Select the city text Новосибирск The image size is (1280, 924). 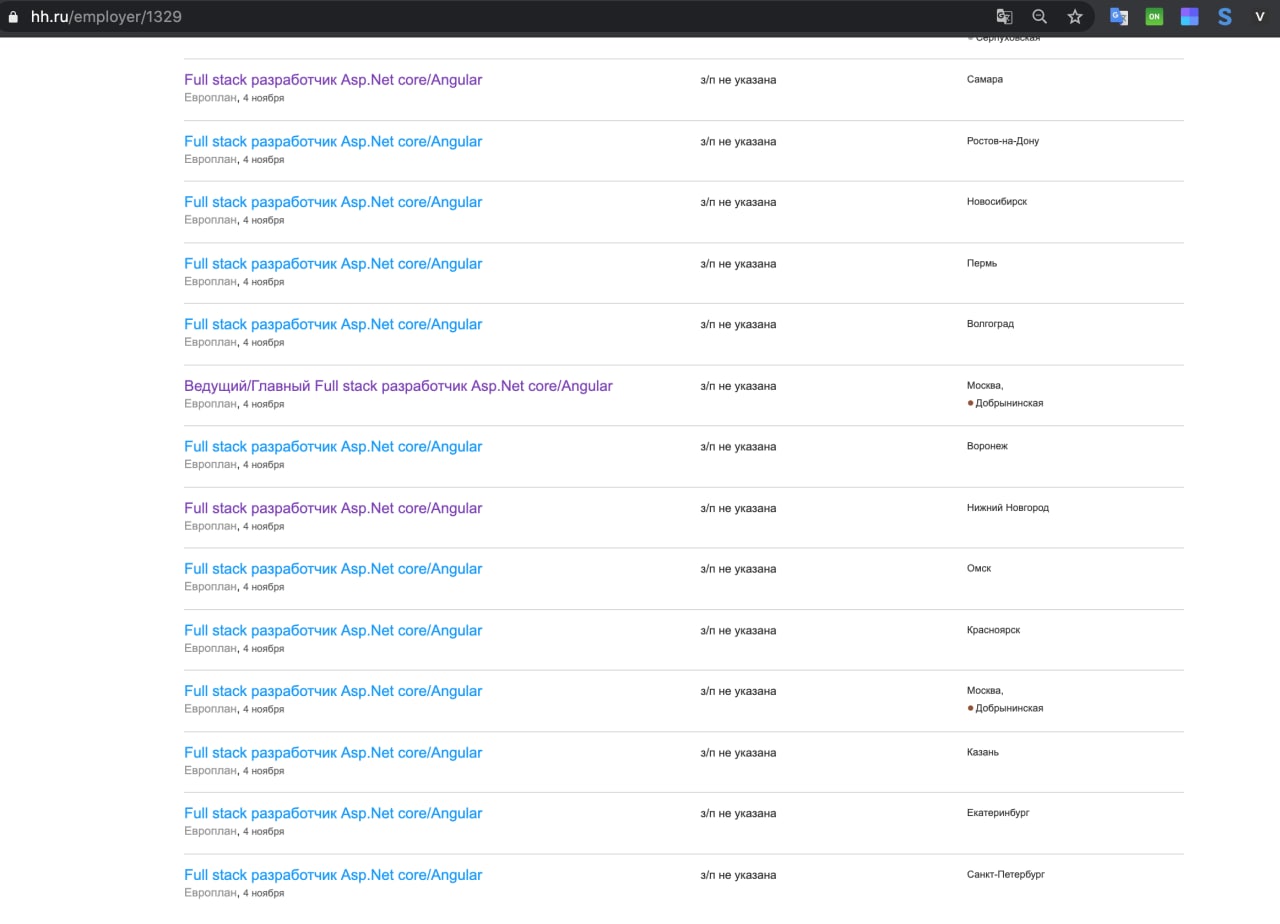[997, 201]
